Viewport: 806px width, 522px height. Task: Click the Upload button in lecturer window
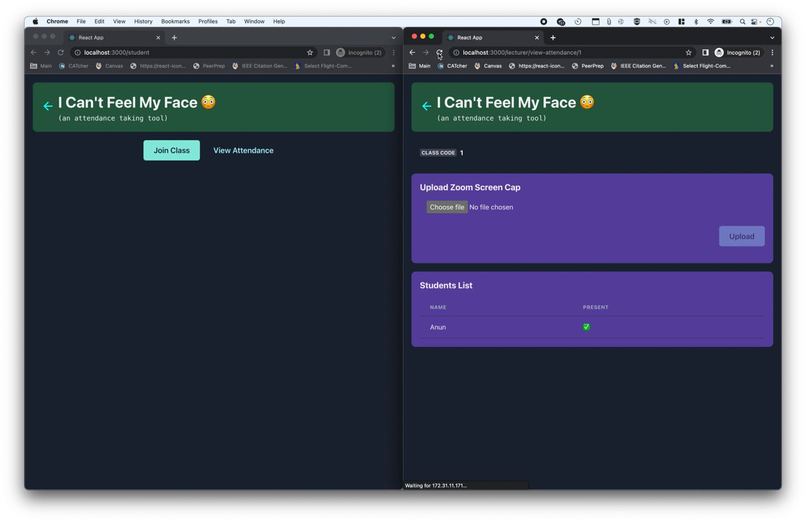[x=741, y=236]
